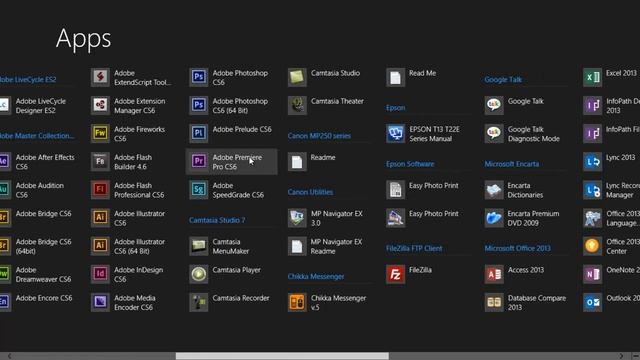This screenshot has height=360, width=640.
Task: Open Google Talk Diagnostic Mode icon
Action: (494, 133)
